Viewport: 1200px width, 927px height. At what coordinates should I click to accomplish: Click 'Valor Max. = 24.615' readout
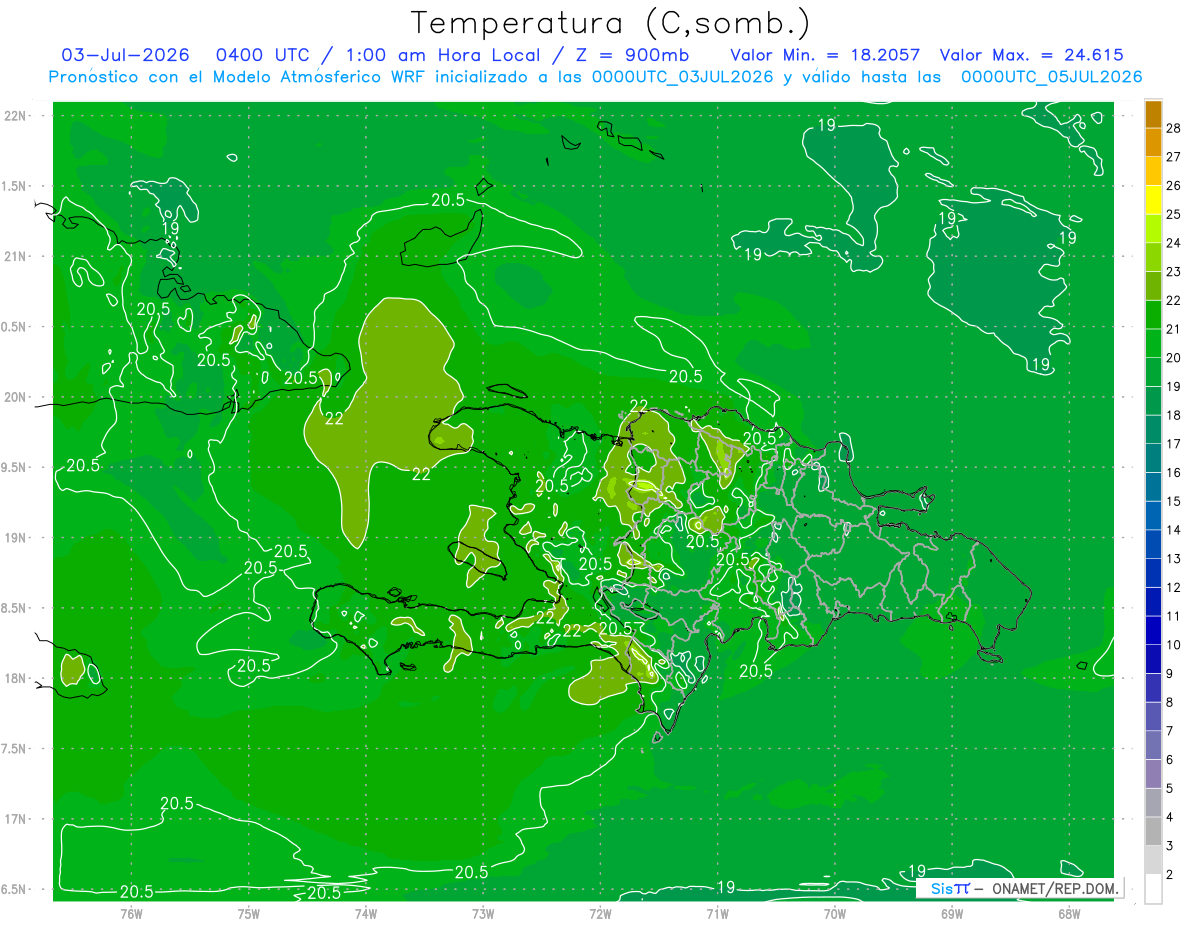tap(1031, 55)
